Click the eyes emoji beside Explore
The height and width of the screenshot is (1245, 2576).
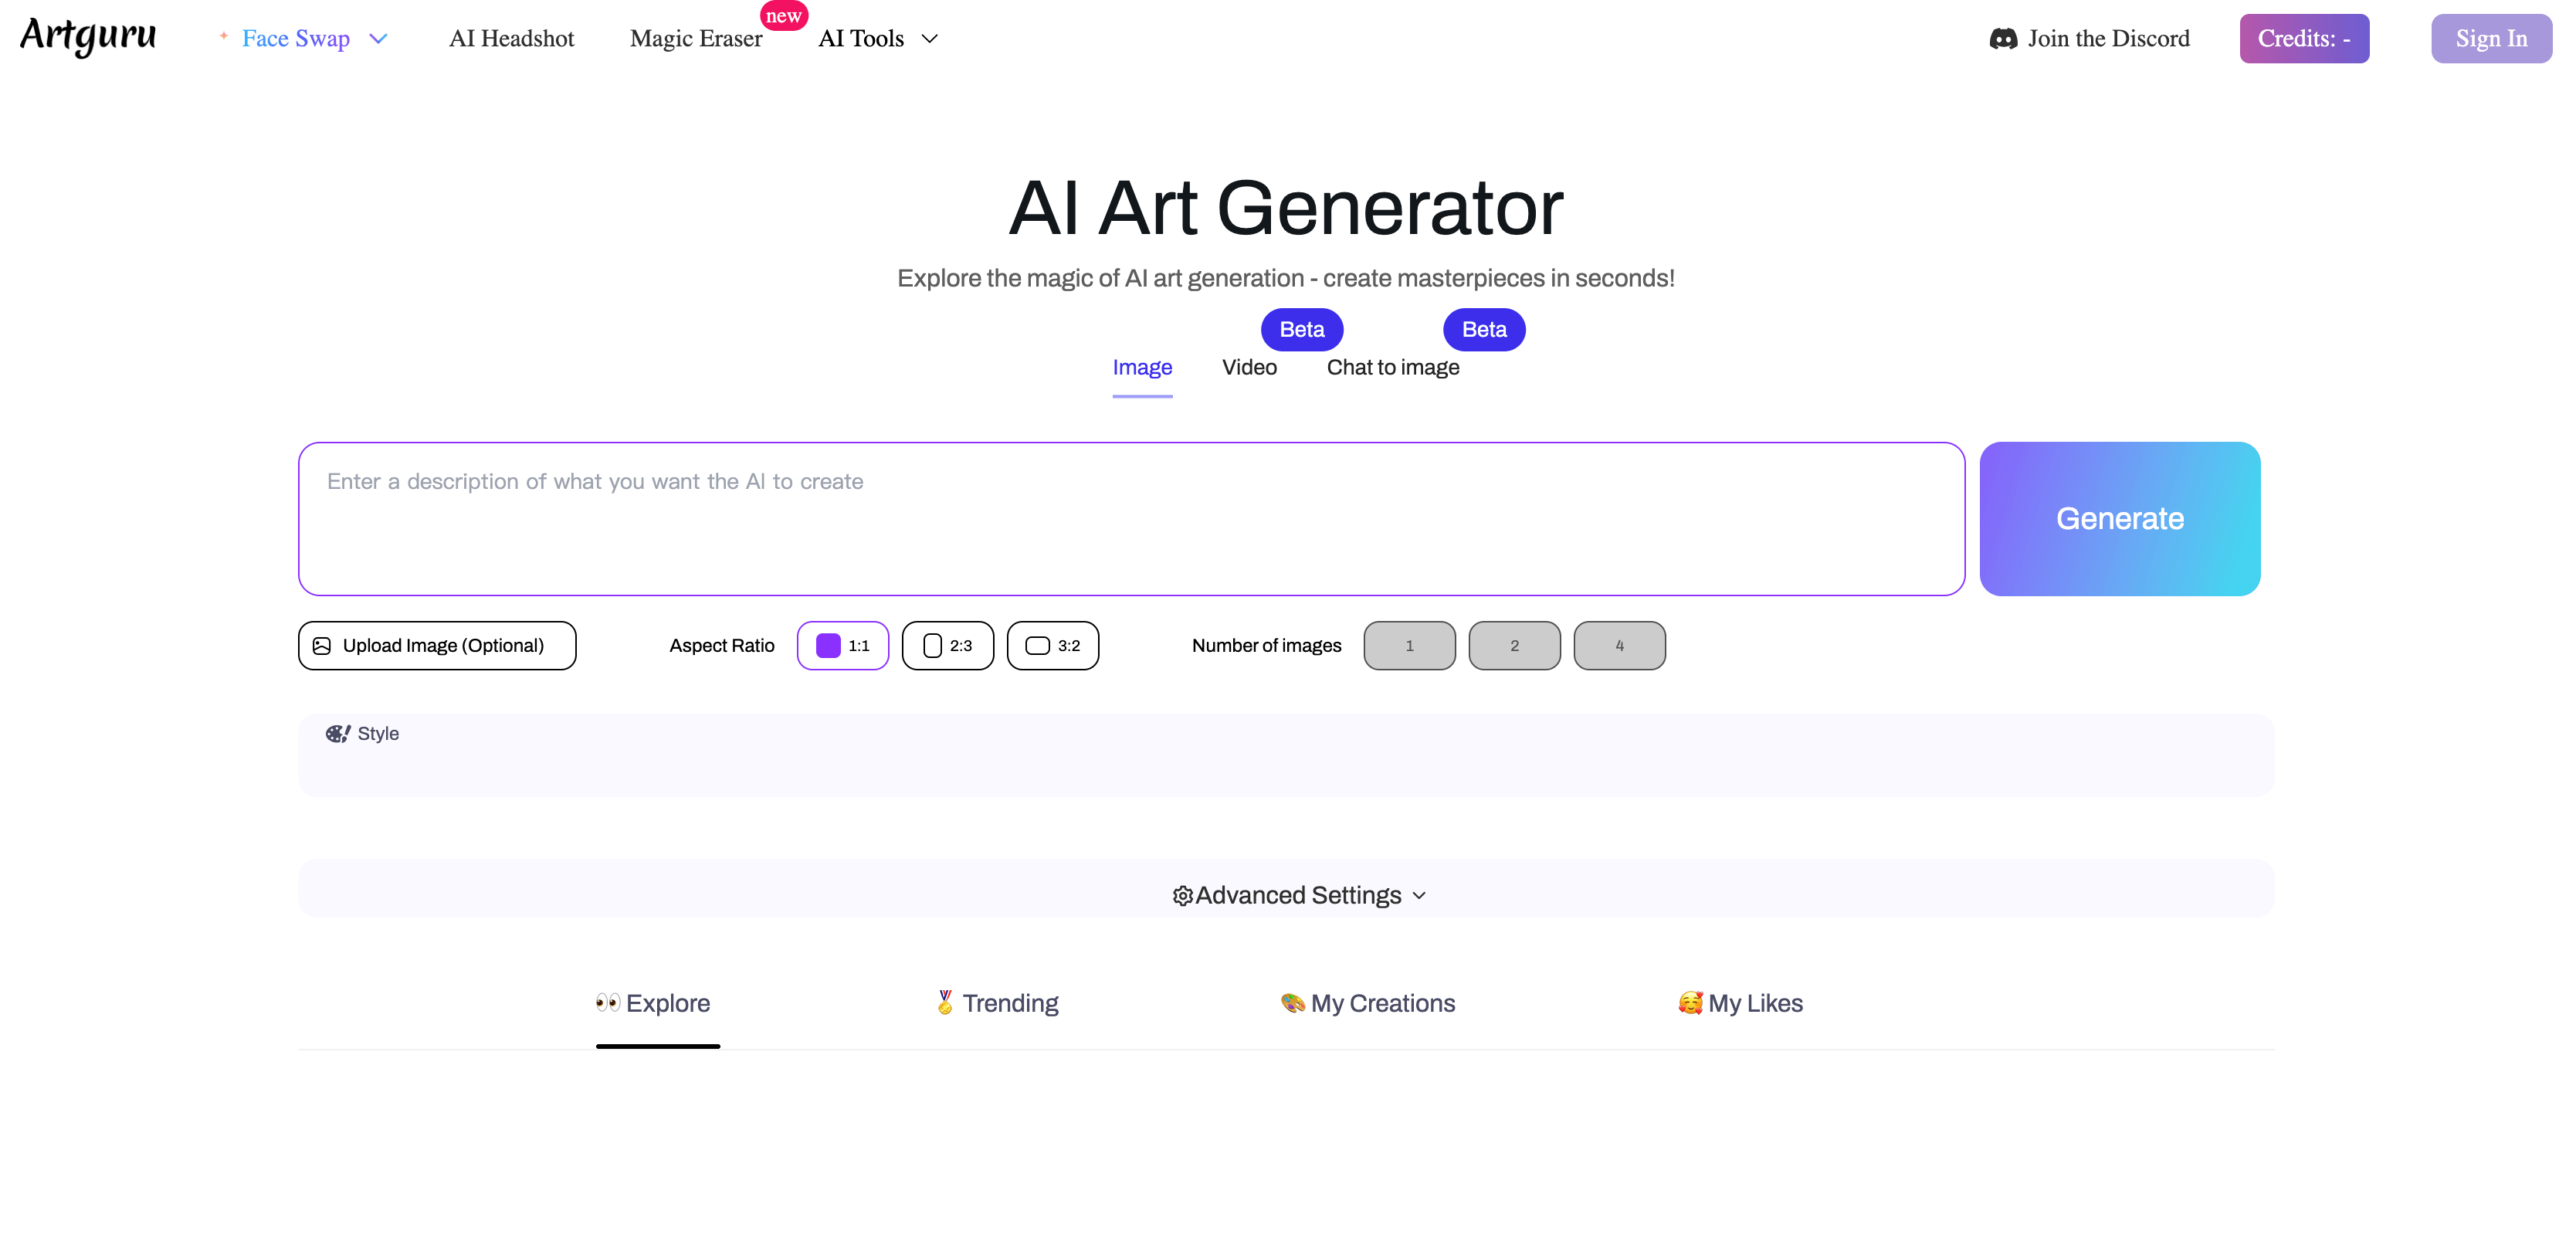tap(608, 1003)
